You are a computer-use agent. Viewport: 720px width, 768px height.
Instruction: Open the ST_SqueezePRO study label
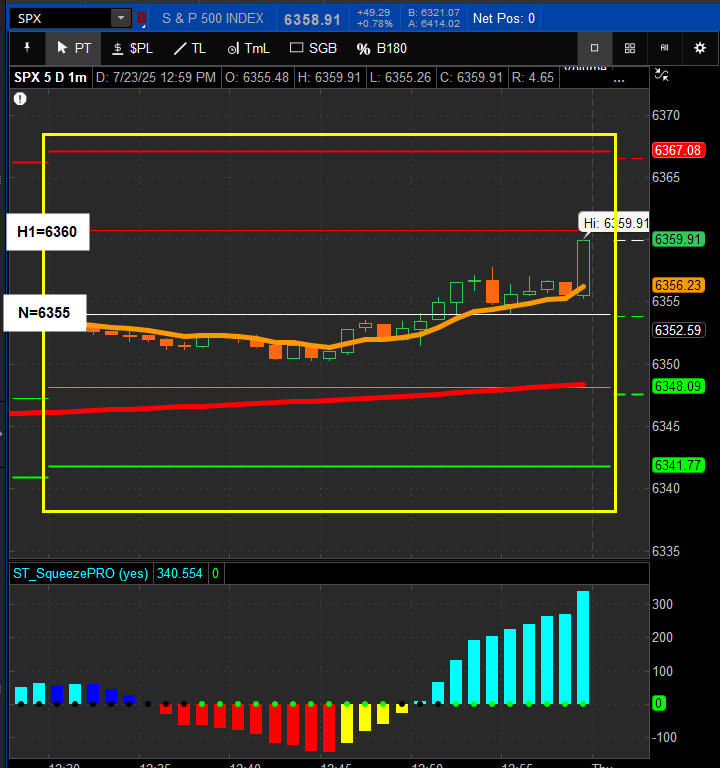[x=80, y=574]
